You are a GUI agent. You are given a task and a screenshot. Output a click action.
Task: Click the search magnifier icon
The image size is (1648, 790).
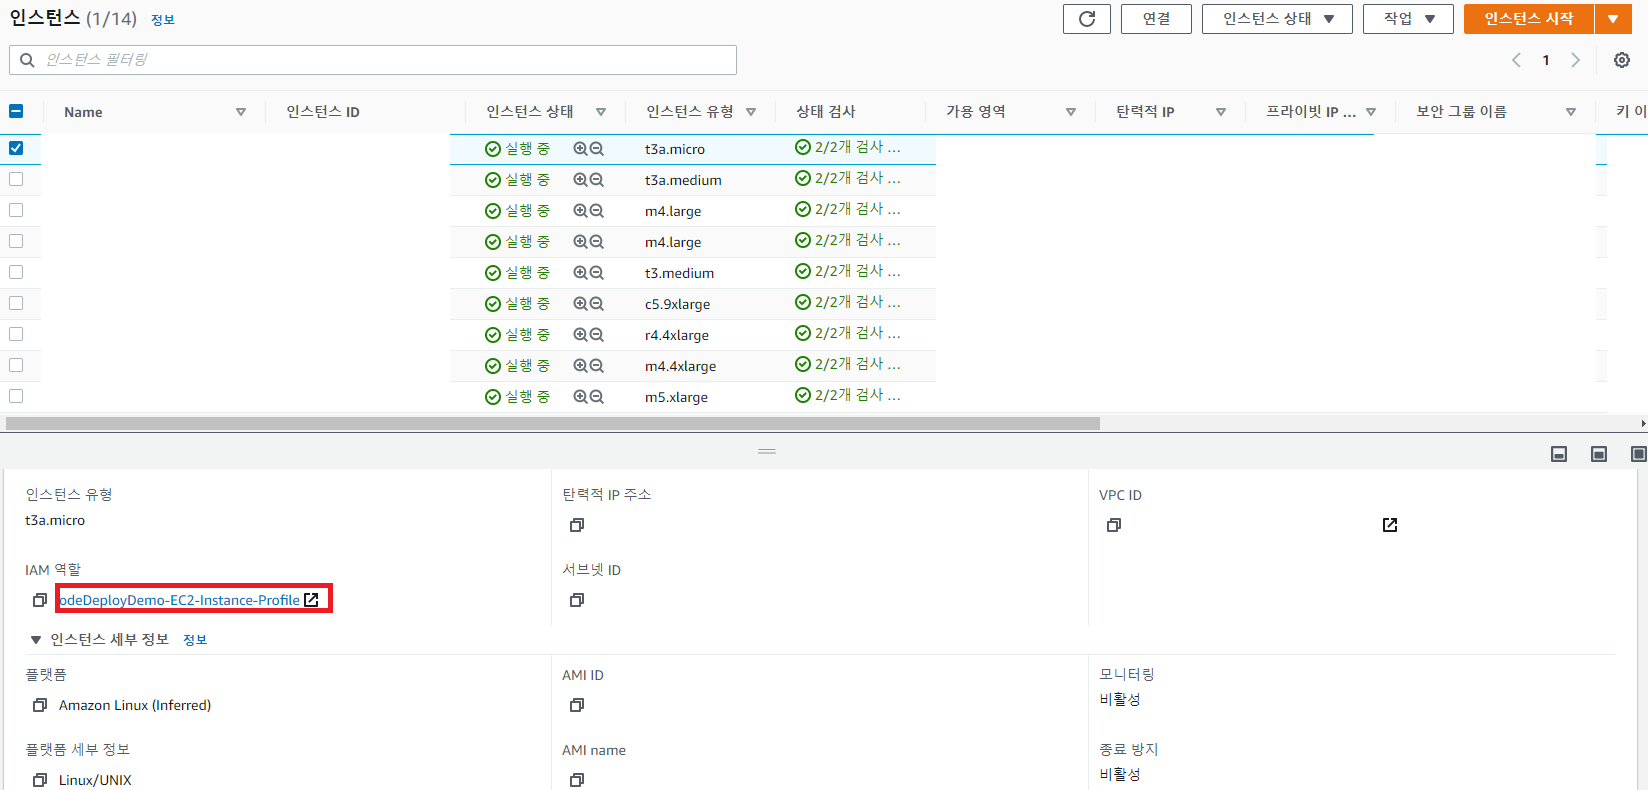pyautogui.click(x=27, y=60)
